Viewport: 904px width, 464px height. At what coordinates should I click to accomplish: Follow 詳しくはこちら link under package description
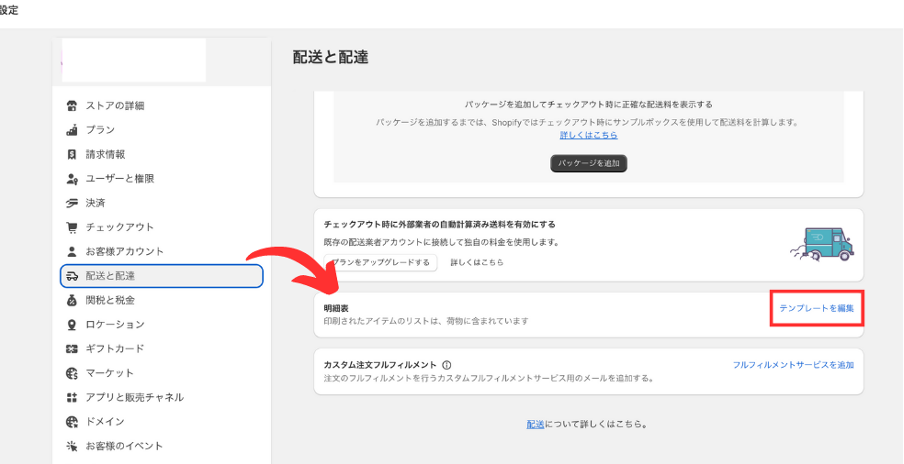[588, 135]
